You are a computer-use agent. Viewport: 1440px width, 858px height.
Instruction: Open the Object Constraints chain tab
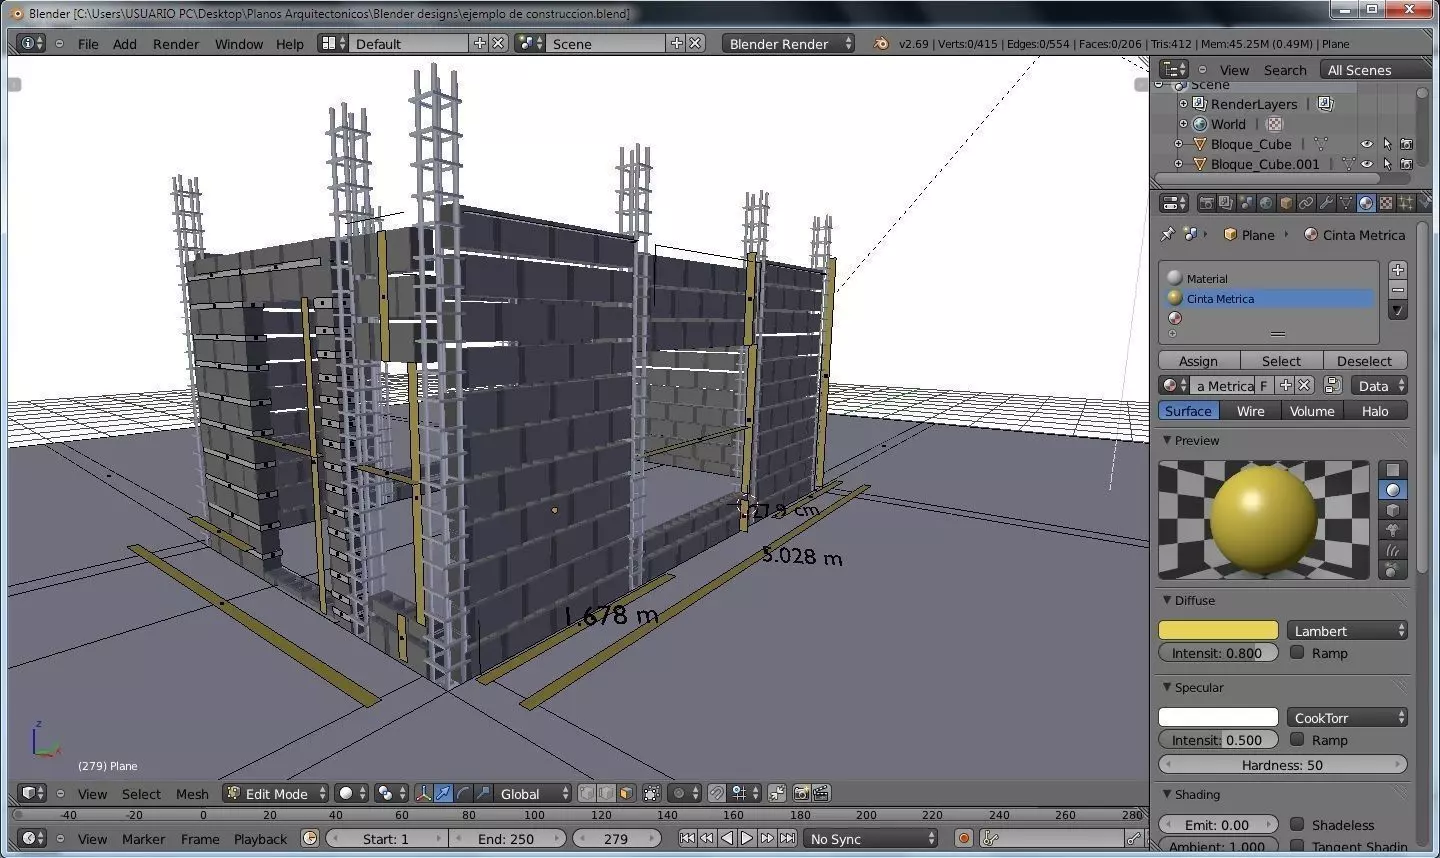tap(1306, 203)
